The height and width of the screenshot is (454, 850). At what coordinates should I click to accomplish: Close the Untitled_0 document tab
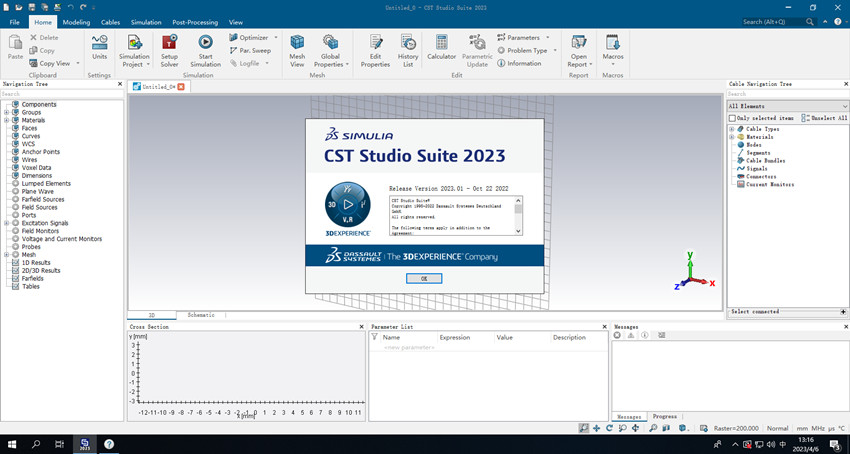click(x=181, y=87)
